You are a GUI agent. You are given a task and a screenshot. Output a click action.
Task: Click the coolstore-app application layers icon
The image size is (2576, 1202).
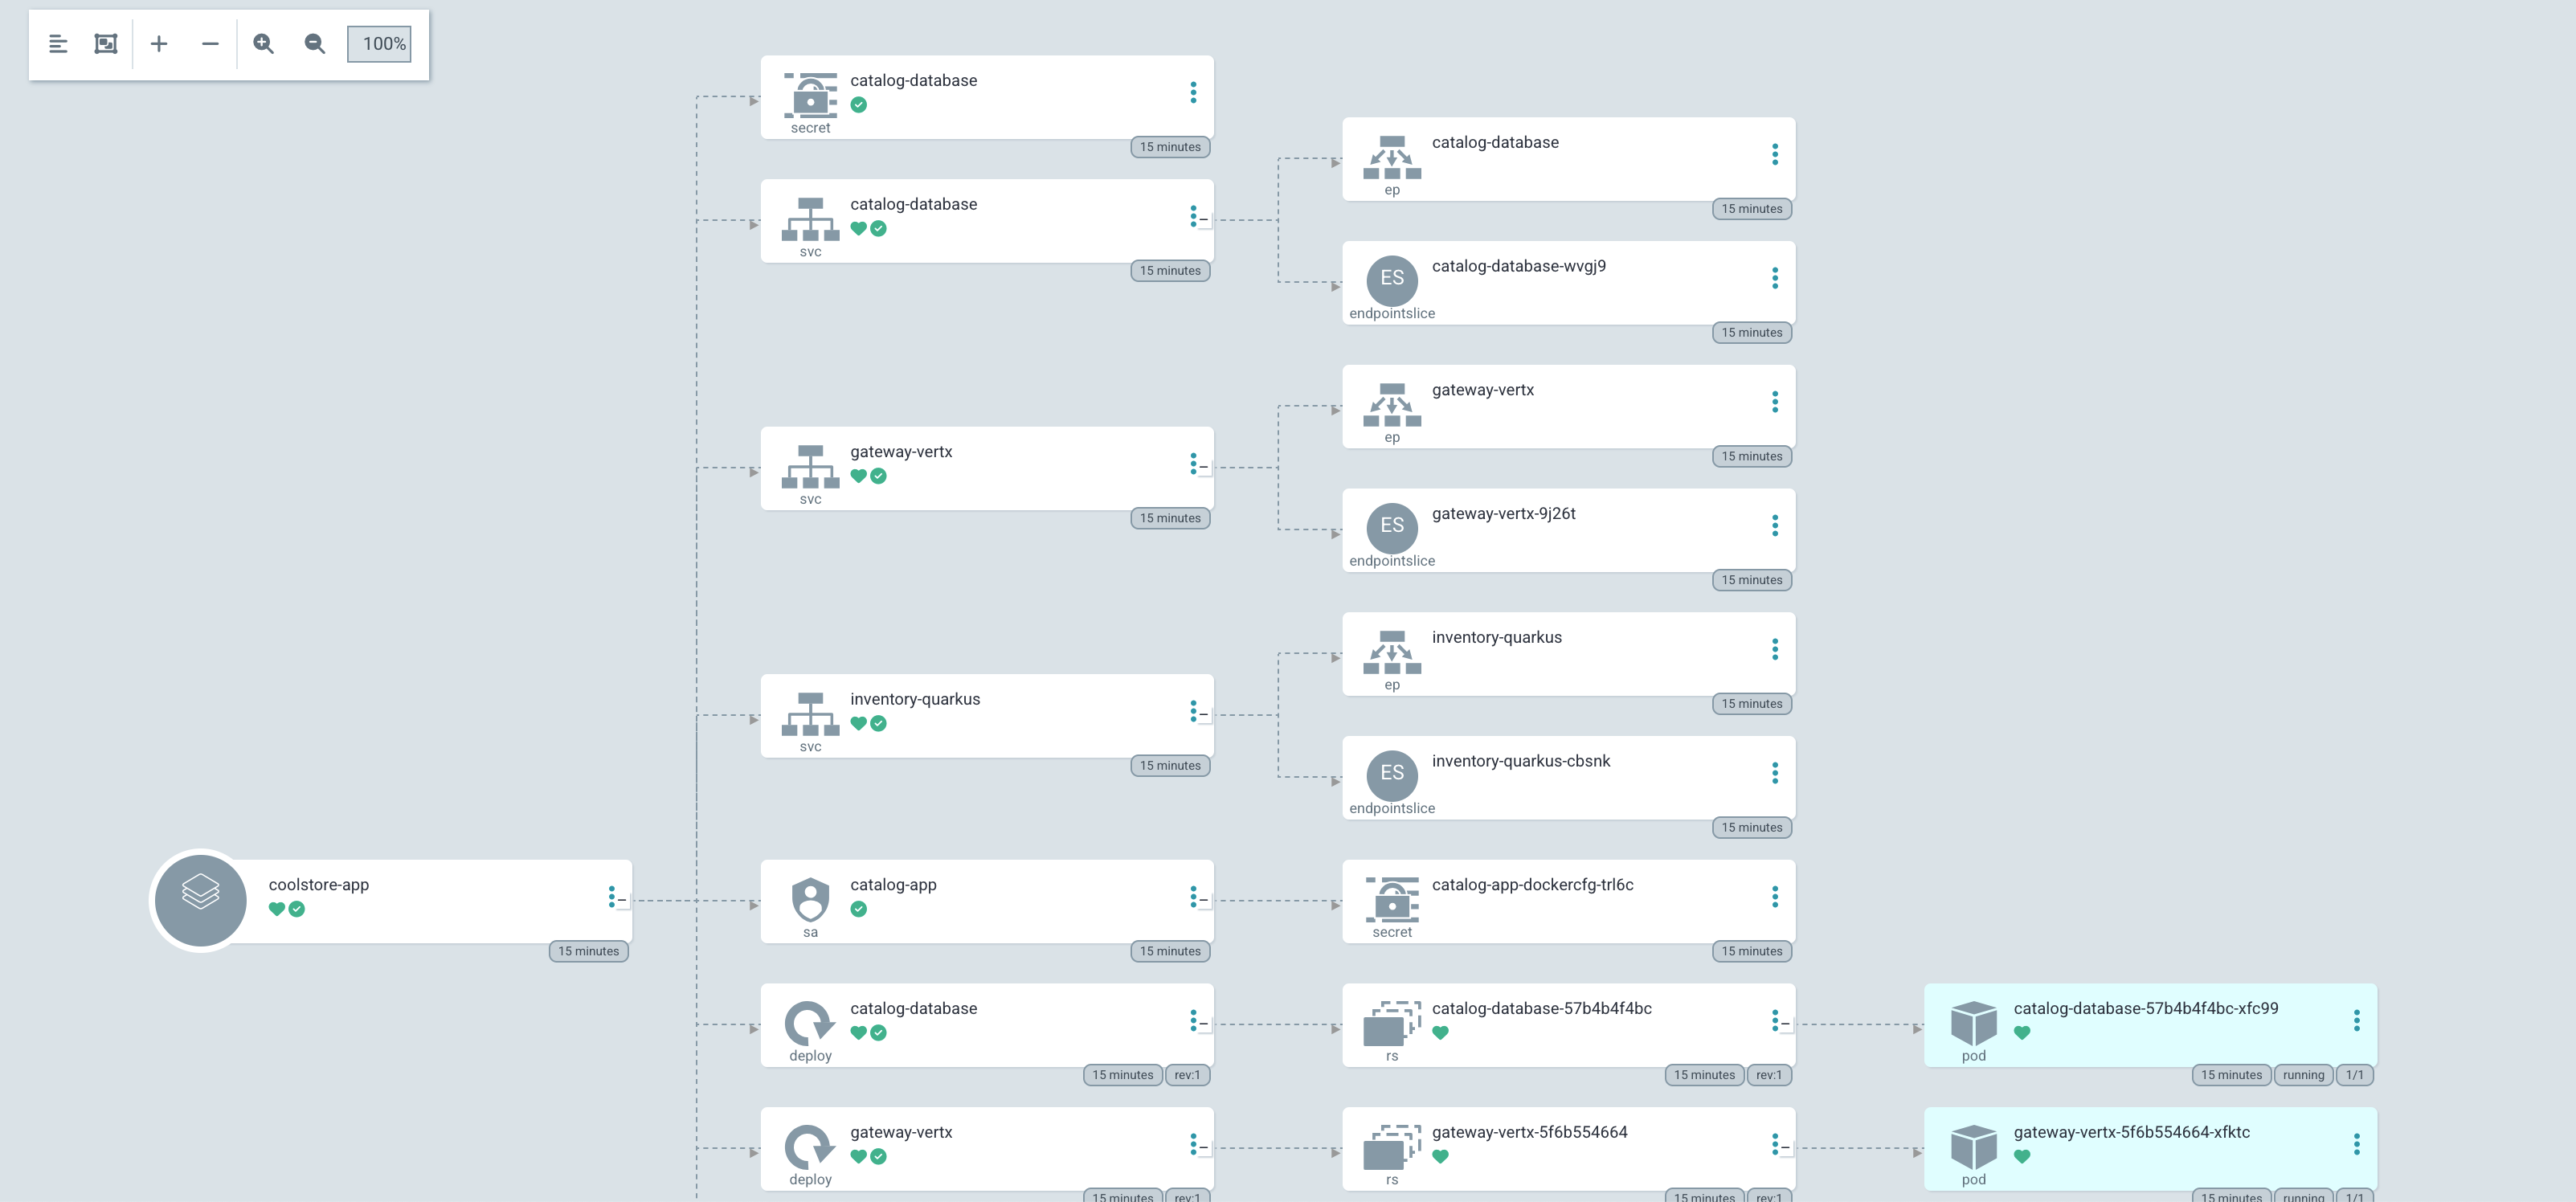coord(201,900)
